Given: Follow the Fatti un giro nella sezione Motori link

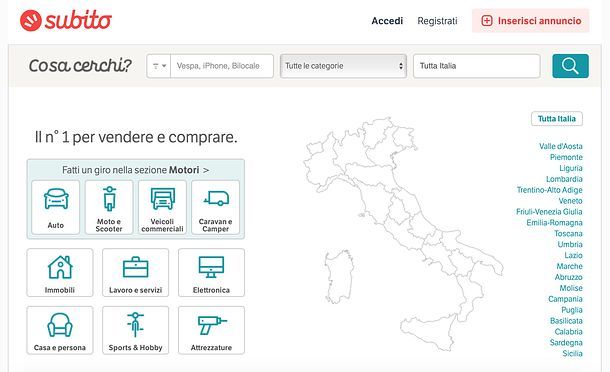Looking at the screenshot, I should [x=135, y=170].
